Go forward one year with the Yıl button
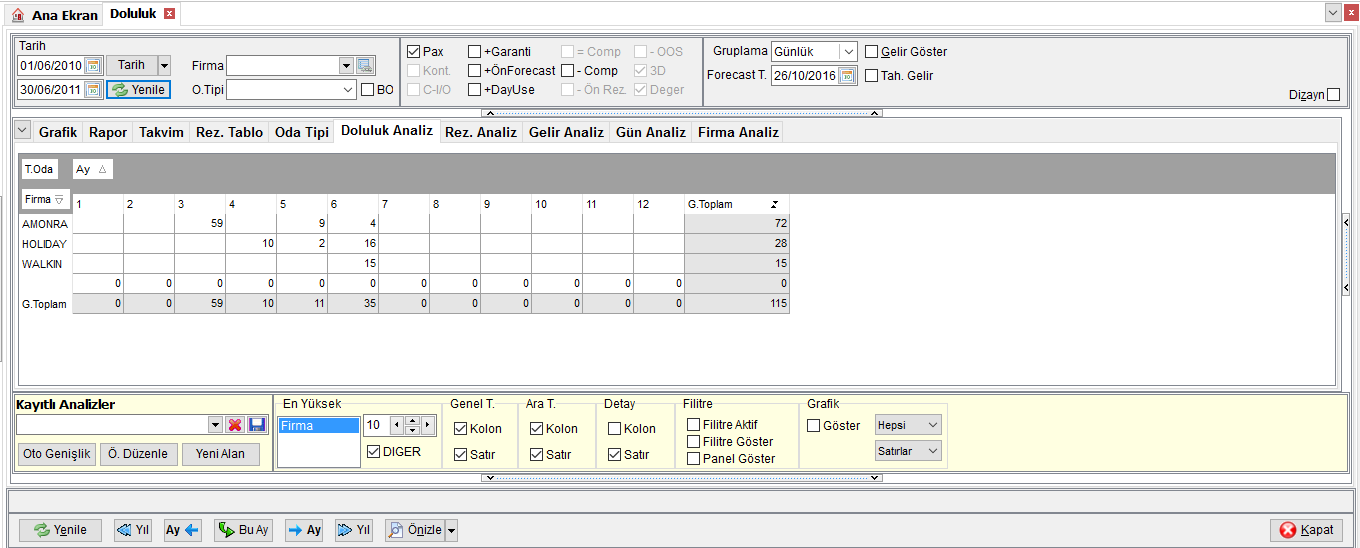The width and height of the screenshot is (1360, 548). point(354,530)
